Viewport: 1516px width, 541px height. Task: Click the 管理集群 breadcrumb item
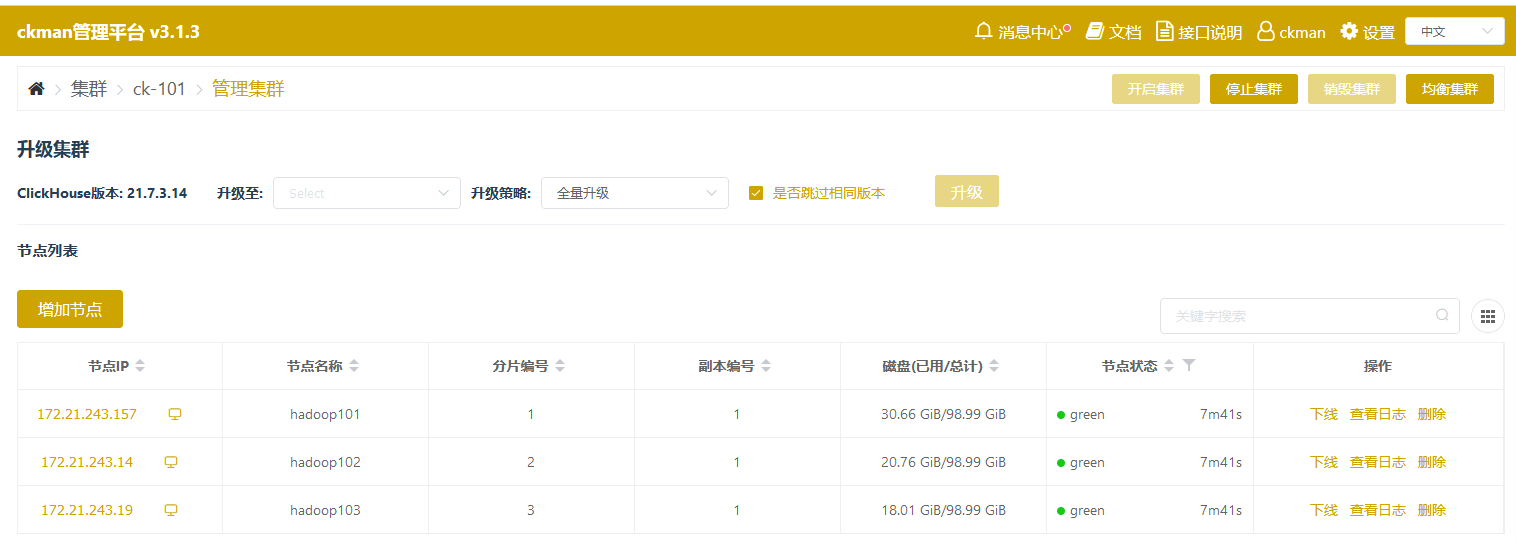coord(248,89)
